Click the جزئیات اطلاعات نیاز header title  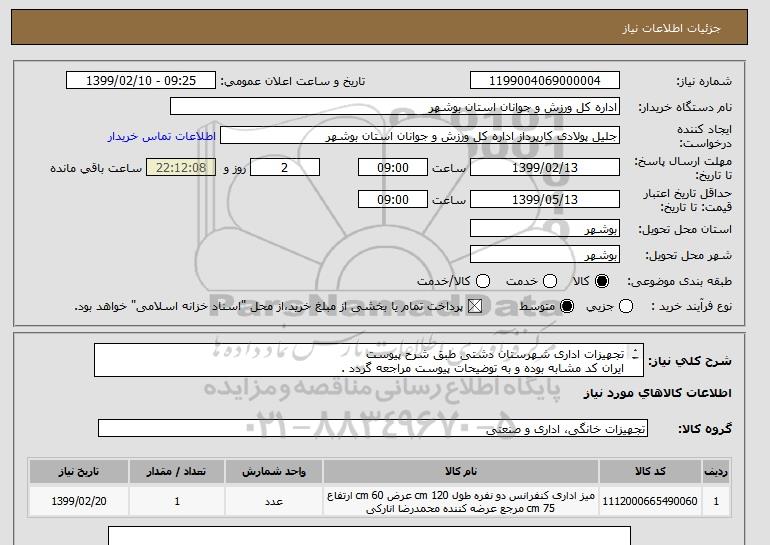pos(671,28)
